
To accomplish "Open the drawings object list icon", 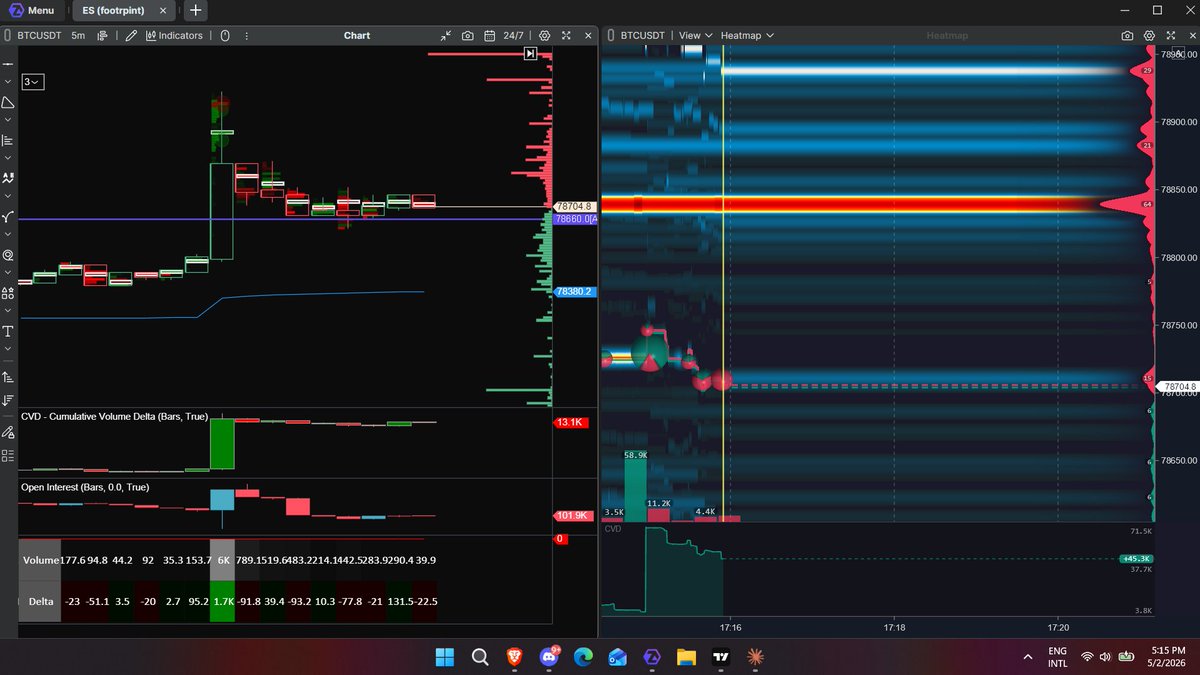I will click(x=8, y=455).
